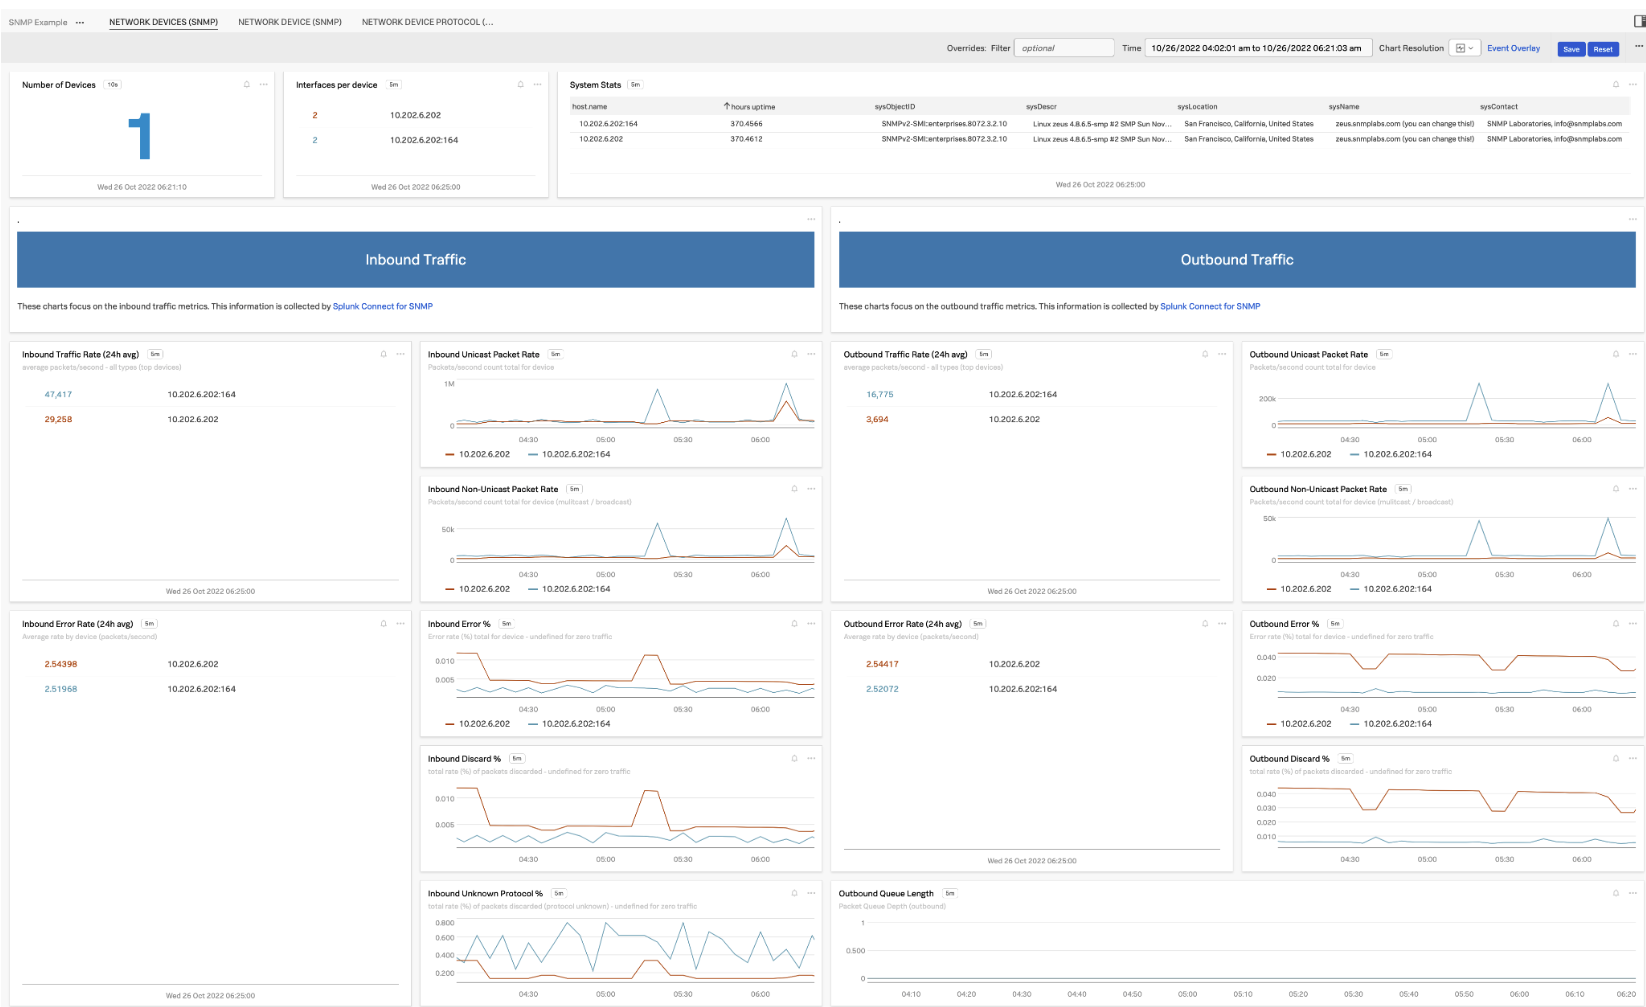1646x1007 pixels.
Task: Click the optional Filter input field
Action: click(x=1063, y=46)
